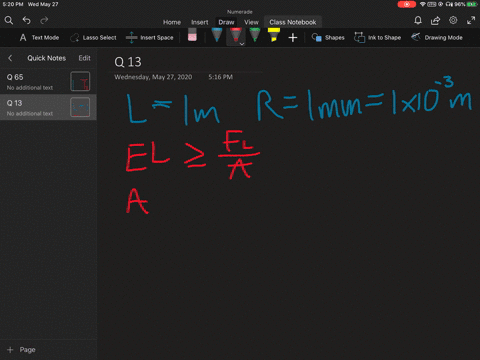Select the eraser tool
Viewport: 480px width, 360px height.
tap(192, 35)
